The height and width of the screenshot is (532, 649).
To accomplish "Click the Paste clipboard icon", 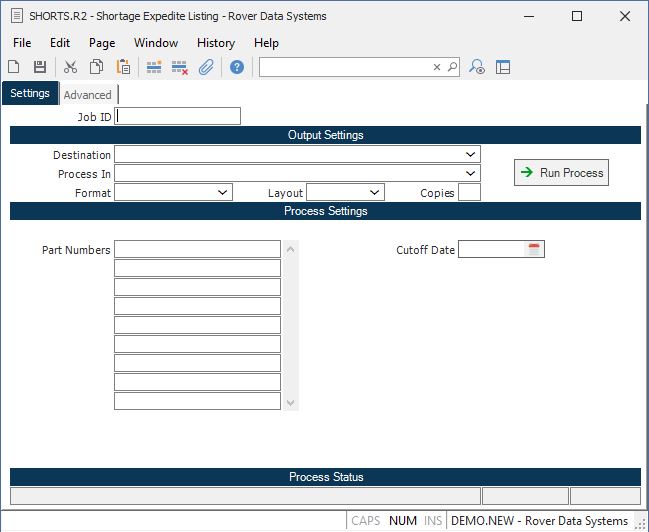I will coord(123,67).
